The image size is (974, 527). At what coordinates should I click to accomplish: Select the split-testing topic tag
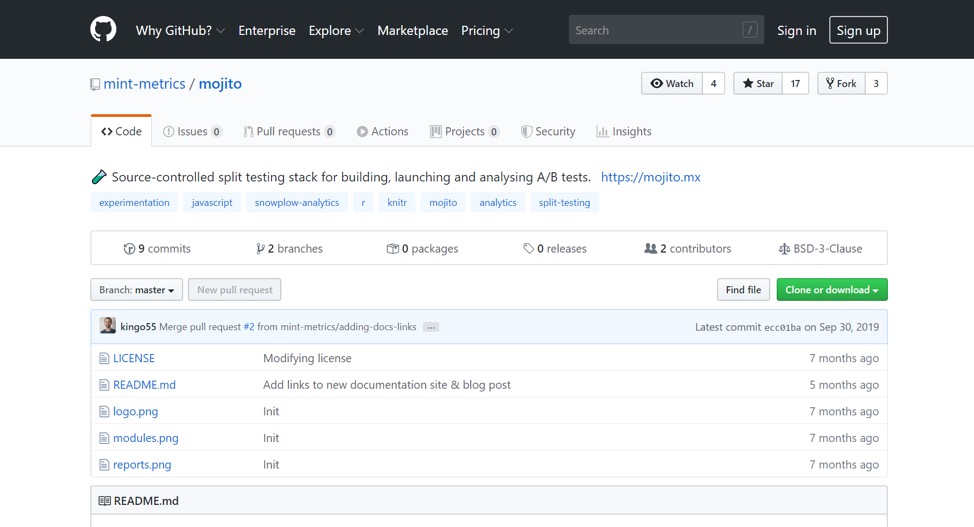(565, 203)
